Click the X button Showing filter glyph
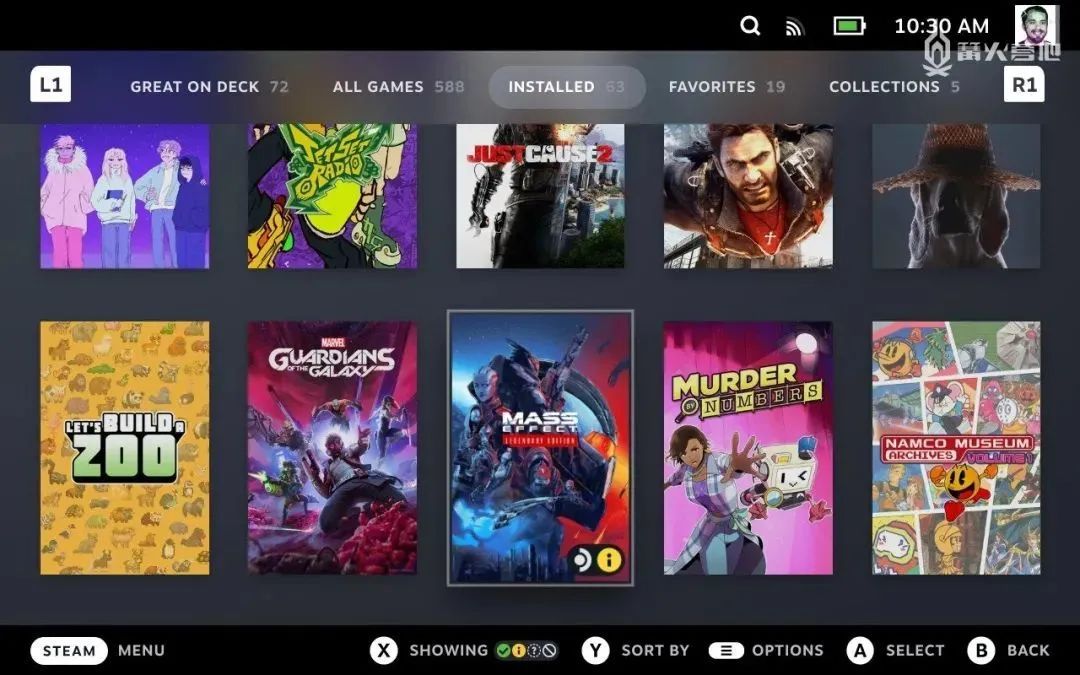 [x=384, y=650]
